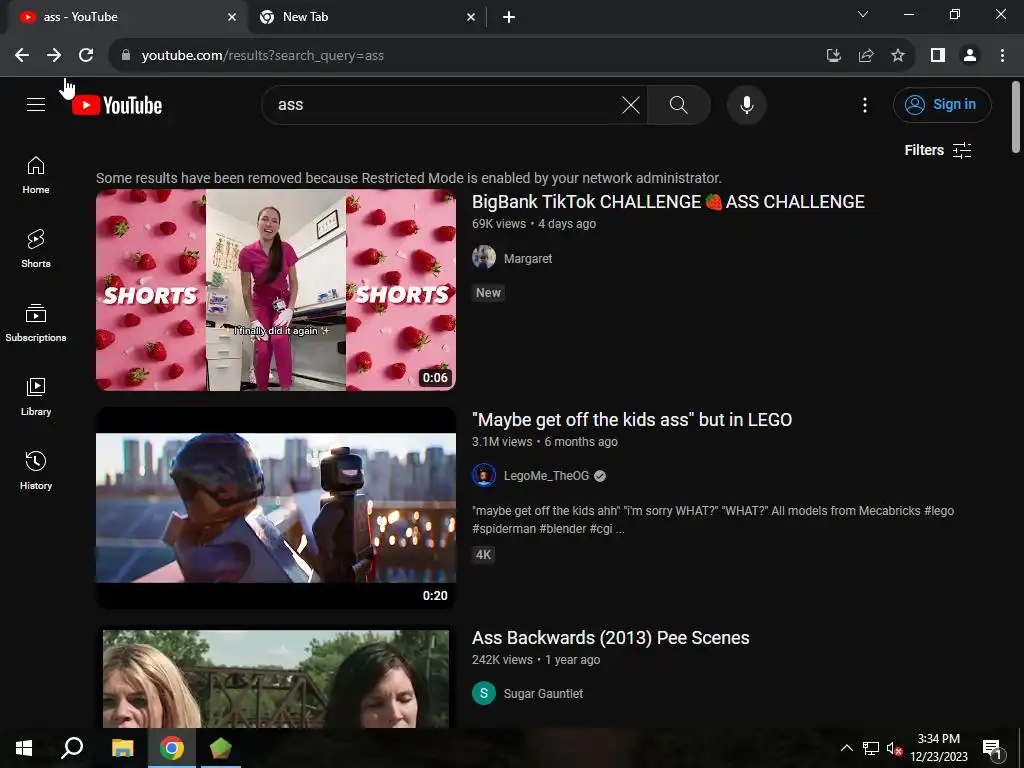Click the install app icon in address bar

[833, 56]
